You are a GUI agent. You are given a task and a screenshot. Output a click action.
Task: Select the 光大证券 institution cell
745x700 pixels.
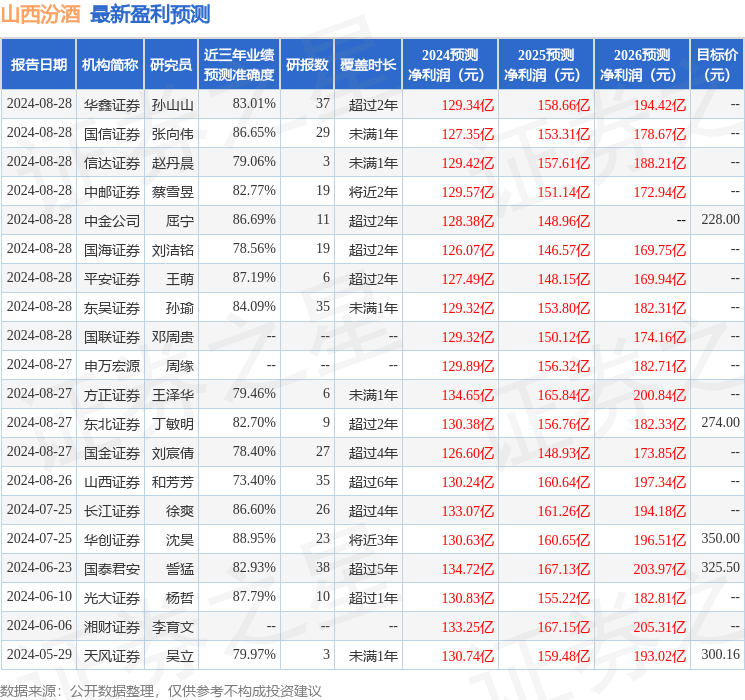(x=112, y=598)
